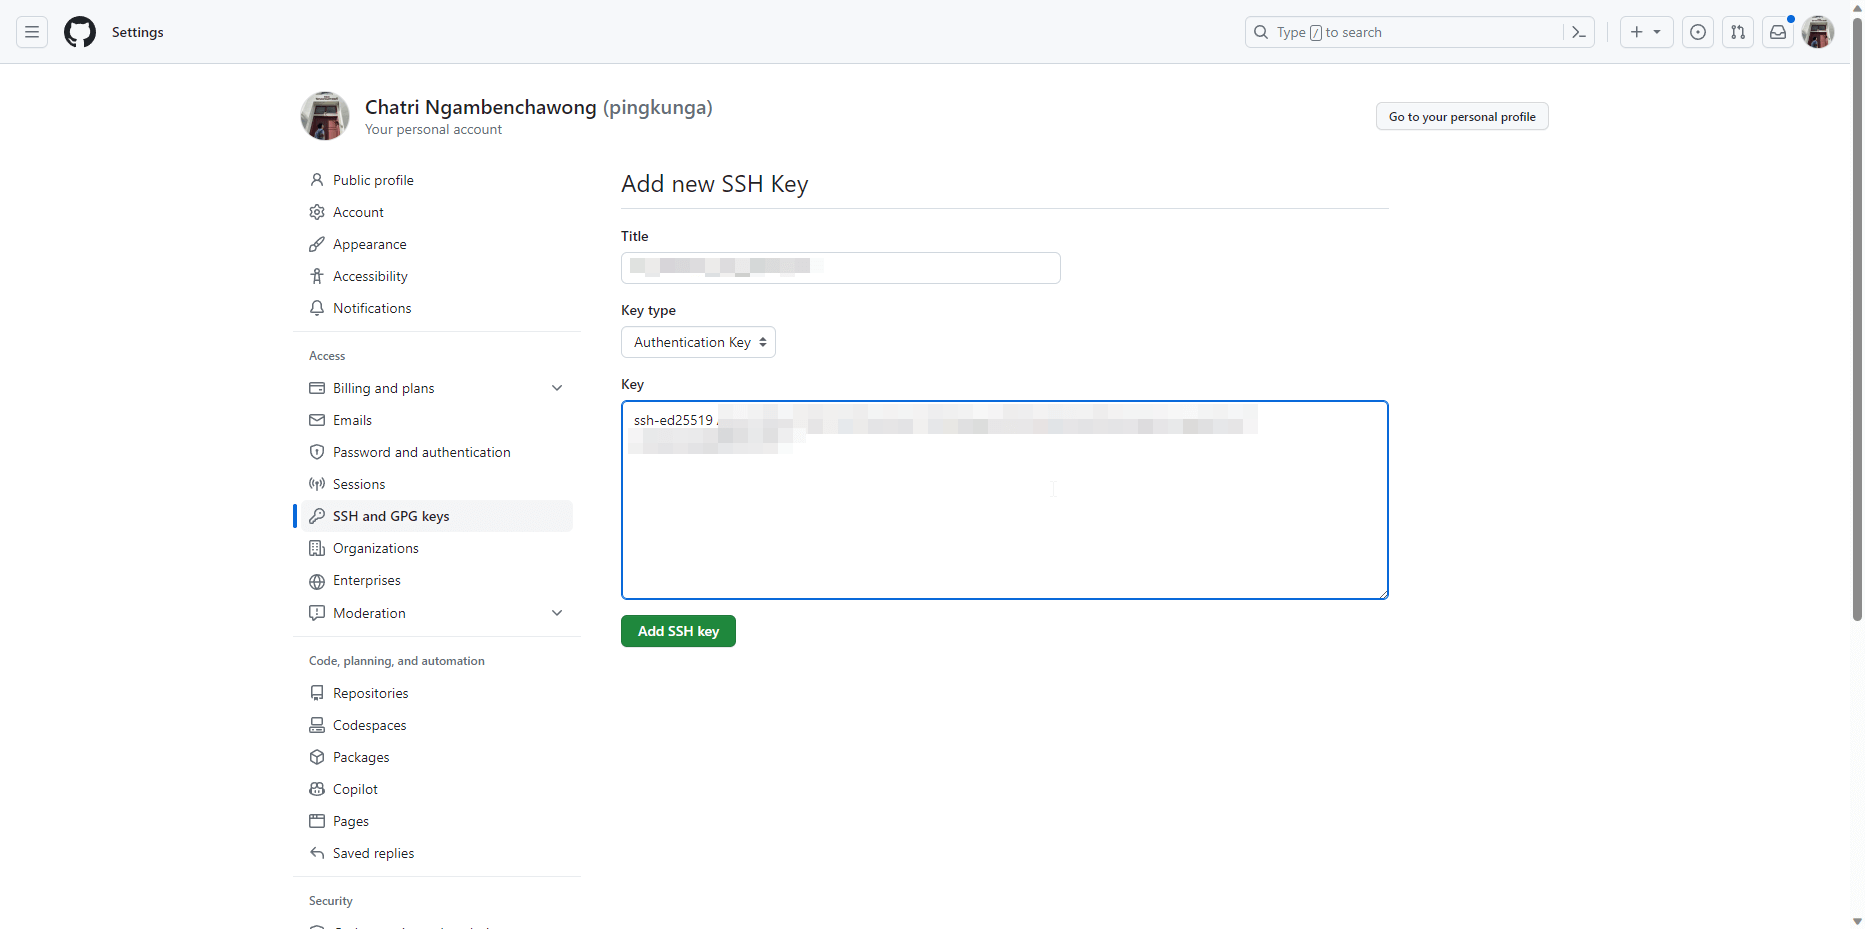The width and height of the screenshot is (1865, 929).
Task: Open the command palette terminal icon
Action: point(1578,32)
